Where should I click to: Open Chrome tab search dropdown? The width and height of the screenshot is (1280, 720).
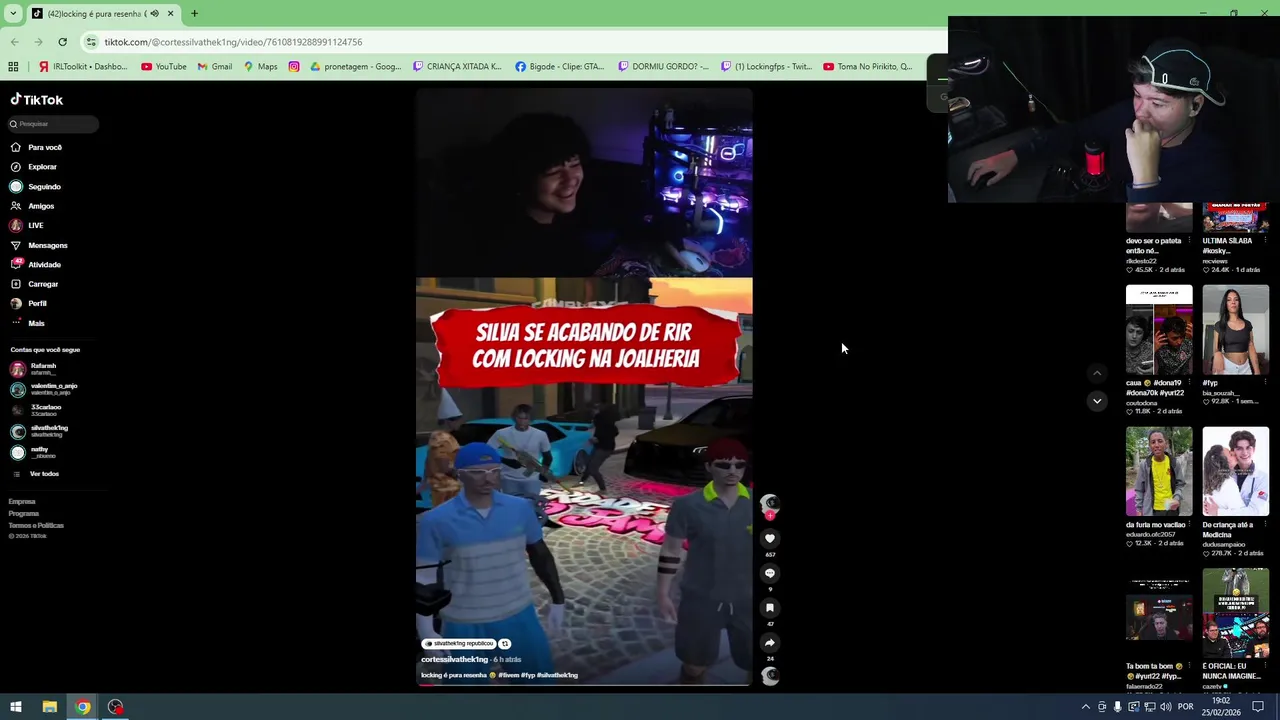pos(13,14)
